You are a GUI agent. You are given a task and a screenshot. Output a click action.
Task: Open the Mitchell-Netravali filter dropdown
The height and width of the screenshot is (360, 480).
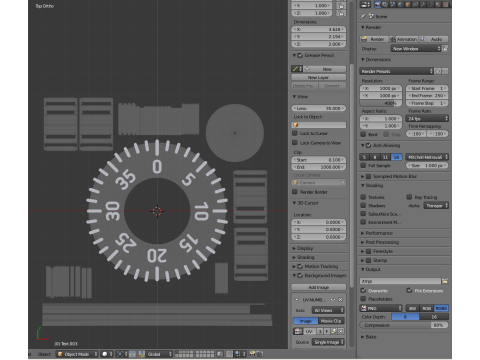click(x=427, y=157)
